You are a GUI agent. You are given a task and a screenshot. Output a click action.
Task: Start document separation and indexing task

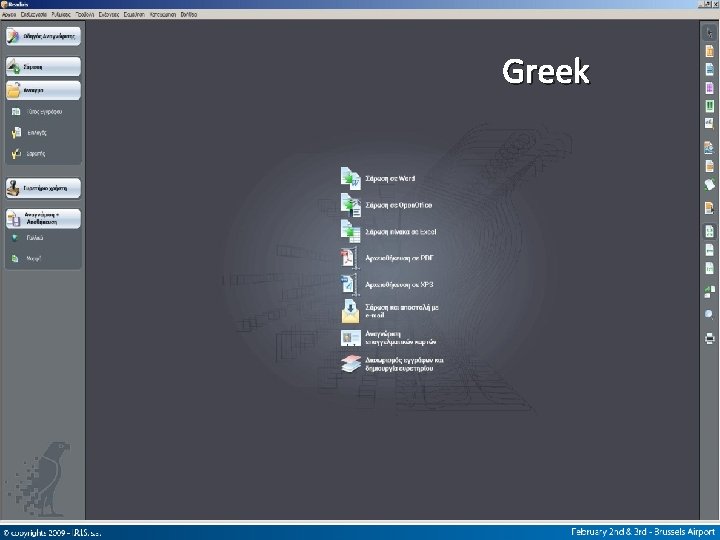coord(392,364)
